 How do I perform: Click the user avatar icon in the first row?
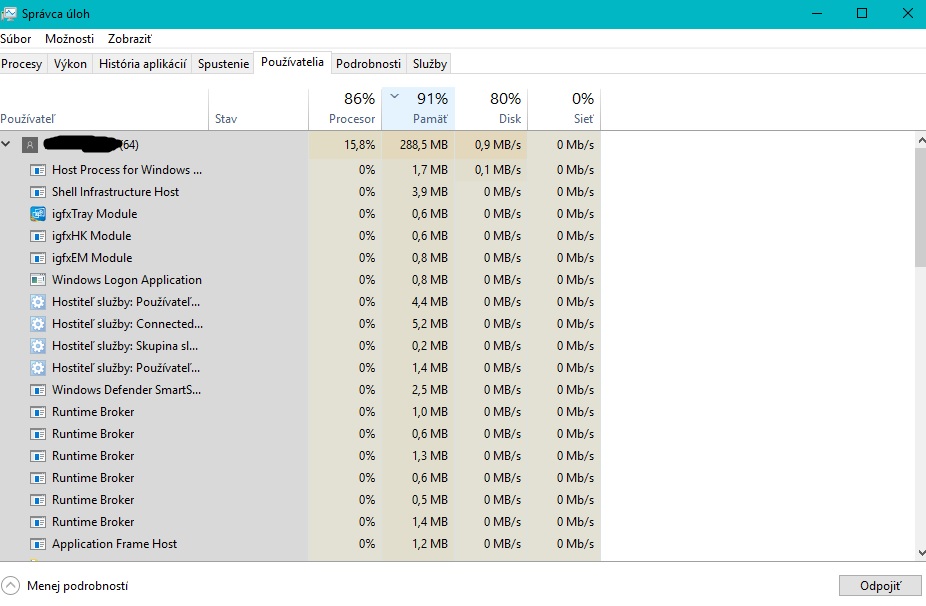pos(30,145)
